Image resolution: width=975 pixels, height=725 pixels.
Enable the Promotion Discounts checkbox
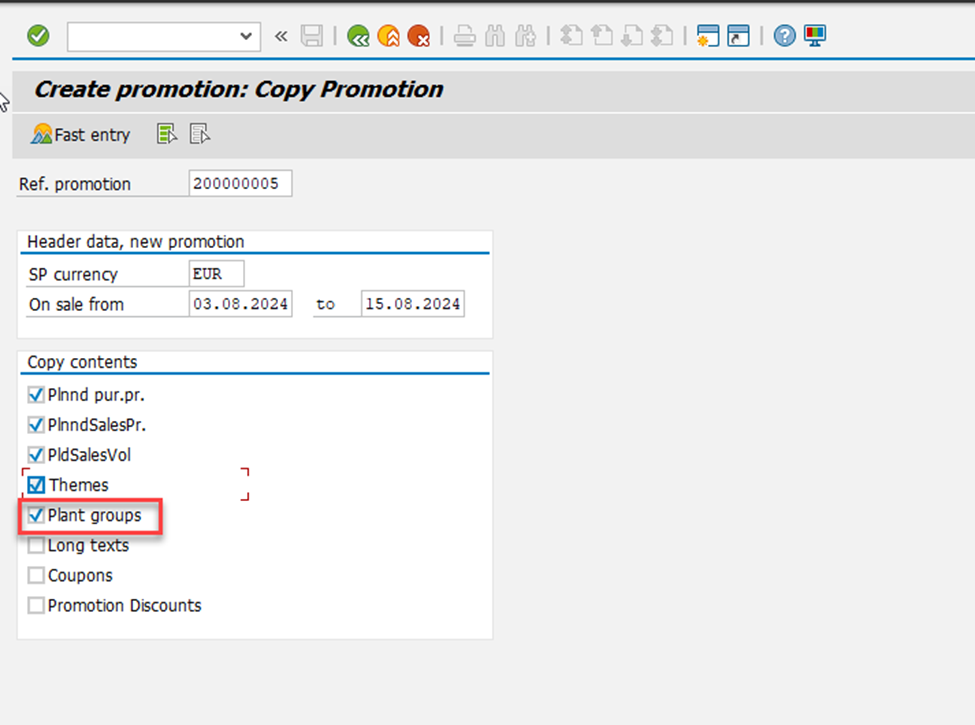click(x=36, y=606)
